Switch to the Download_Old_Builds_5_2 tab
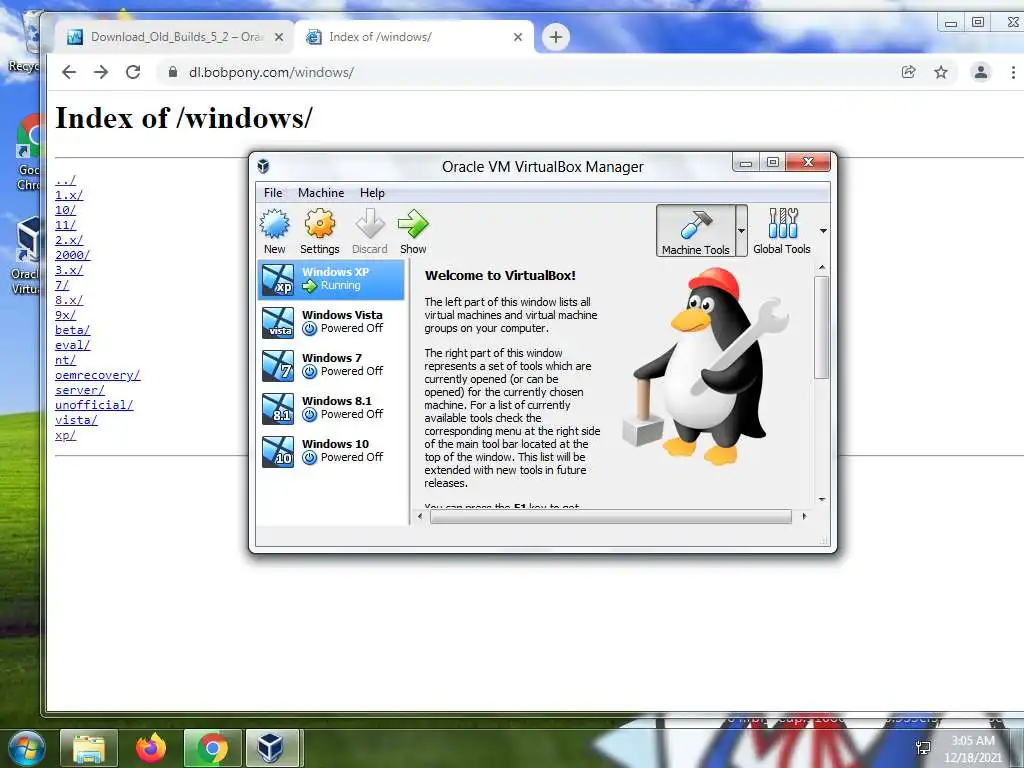This screenshot has height=768, width=1024. (175, 37)
